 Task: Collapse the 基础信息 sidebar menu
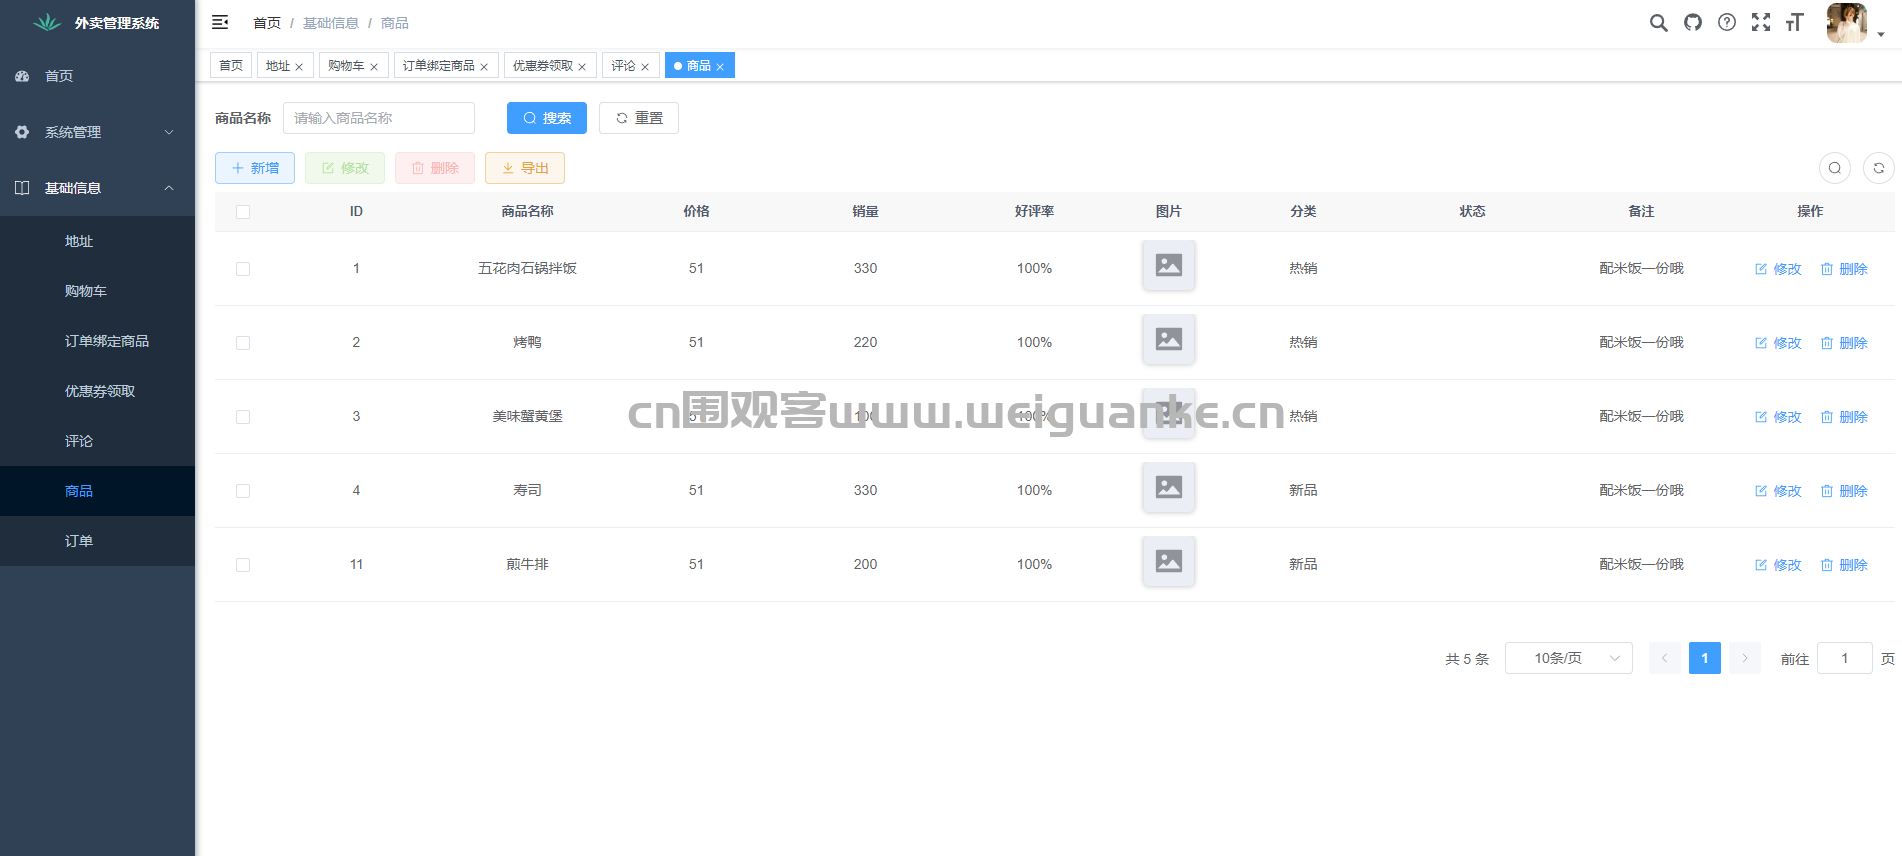tap(97, 188)
